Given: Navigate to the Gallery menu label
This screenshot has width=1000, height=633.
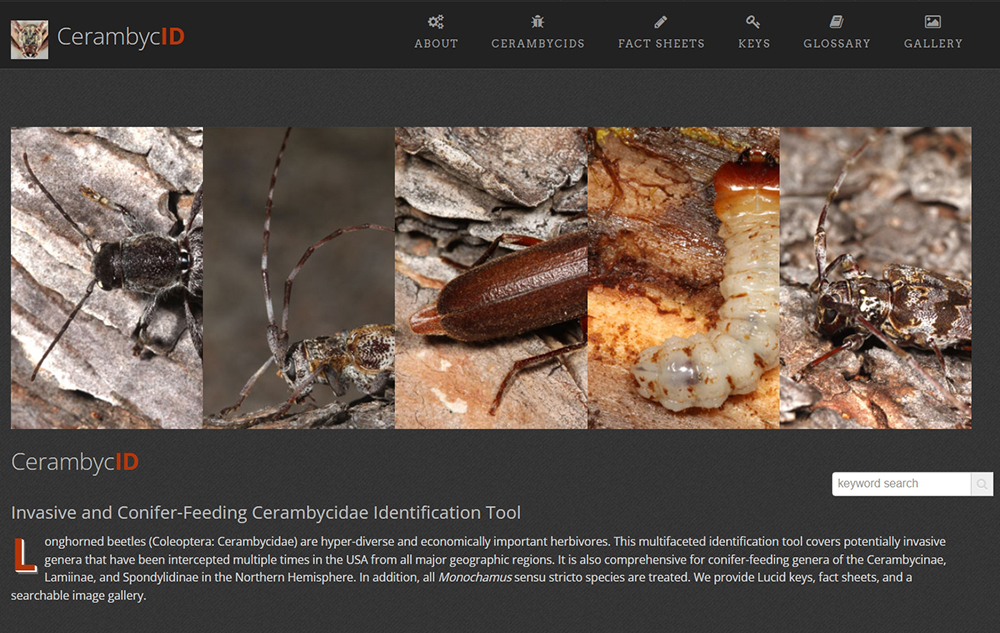Looking at the screenshot, I should [x=933, y=44].
